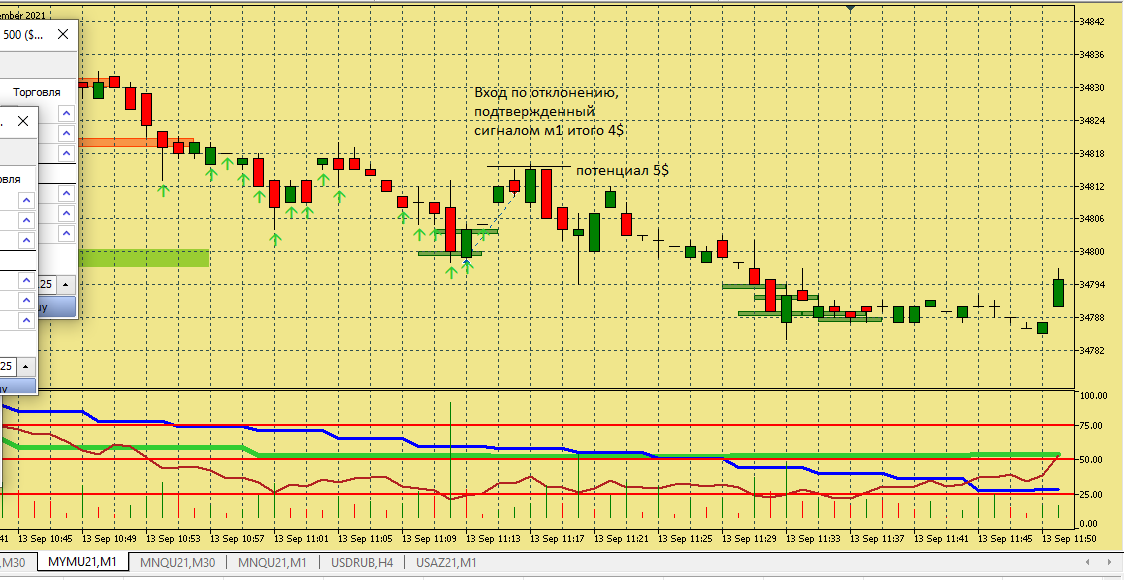Click the 50.00 indicator scale value
This screenshot has height=580, width=1124.
click(x=1093, y=460)
